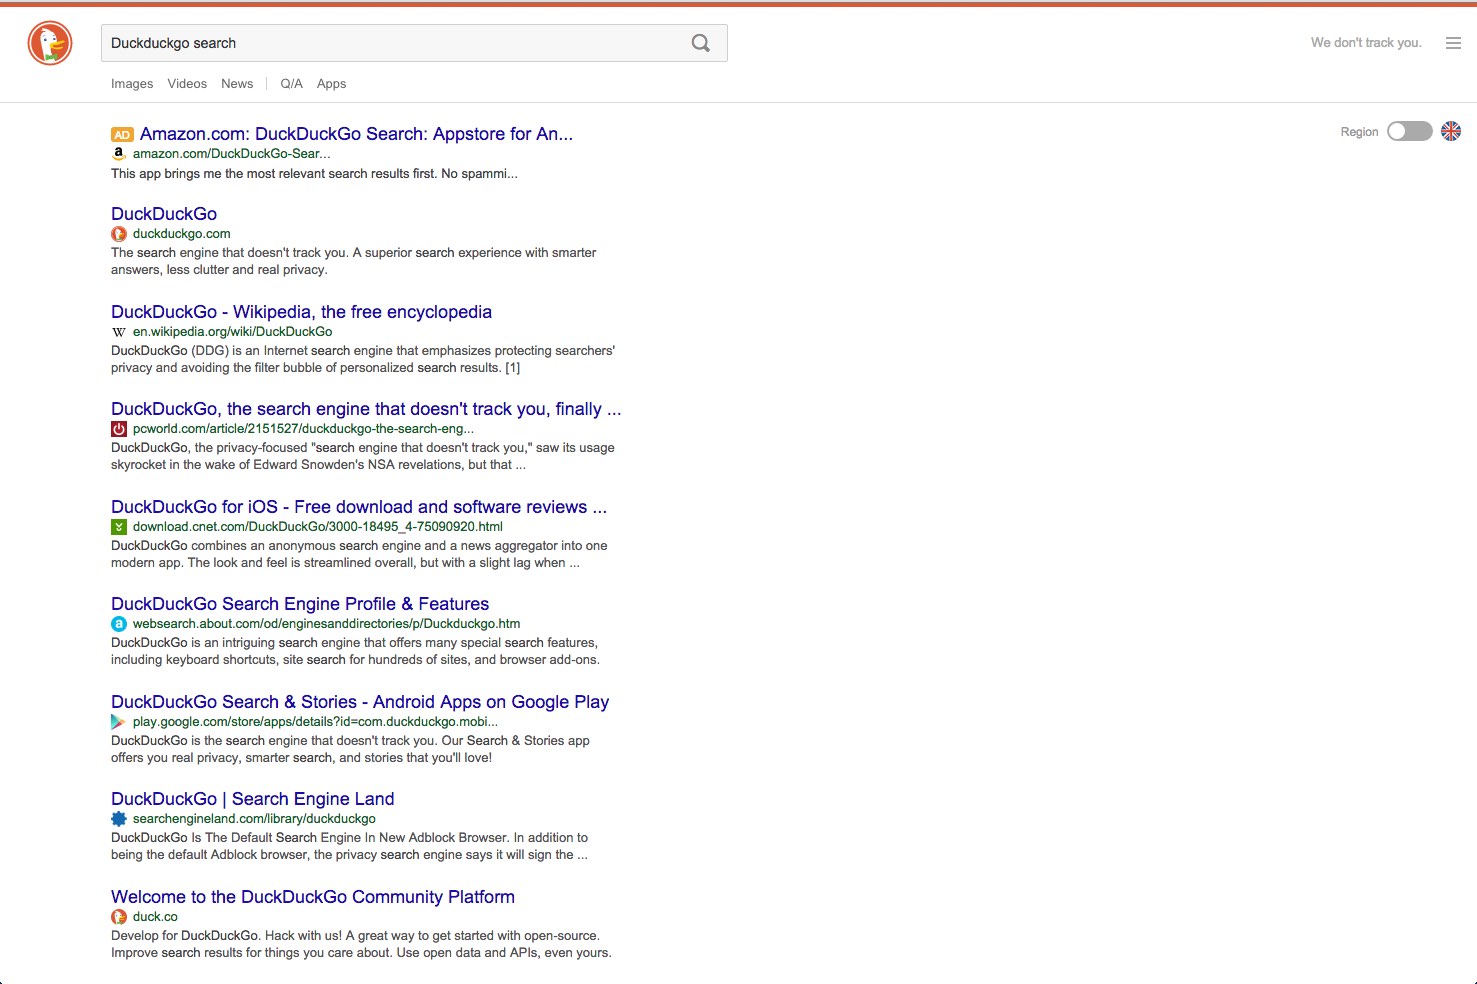Open the DuckDuckGo Wikipedia result link
The image size is (1477, 984).
(301, 312)
